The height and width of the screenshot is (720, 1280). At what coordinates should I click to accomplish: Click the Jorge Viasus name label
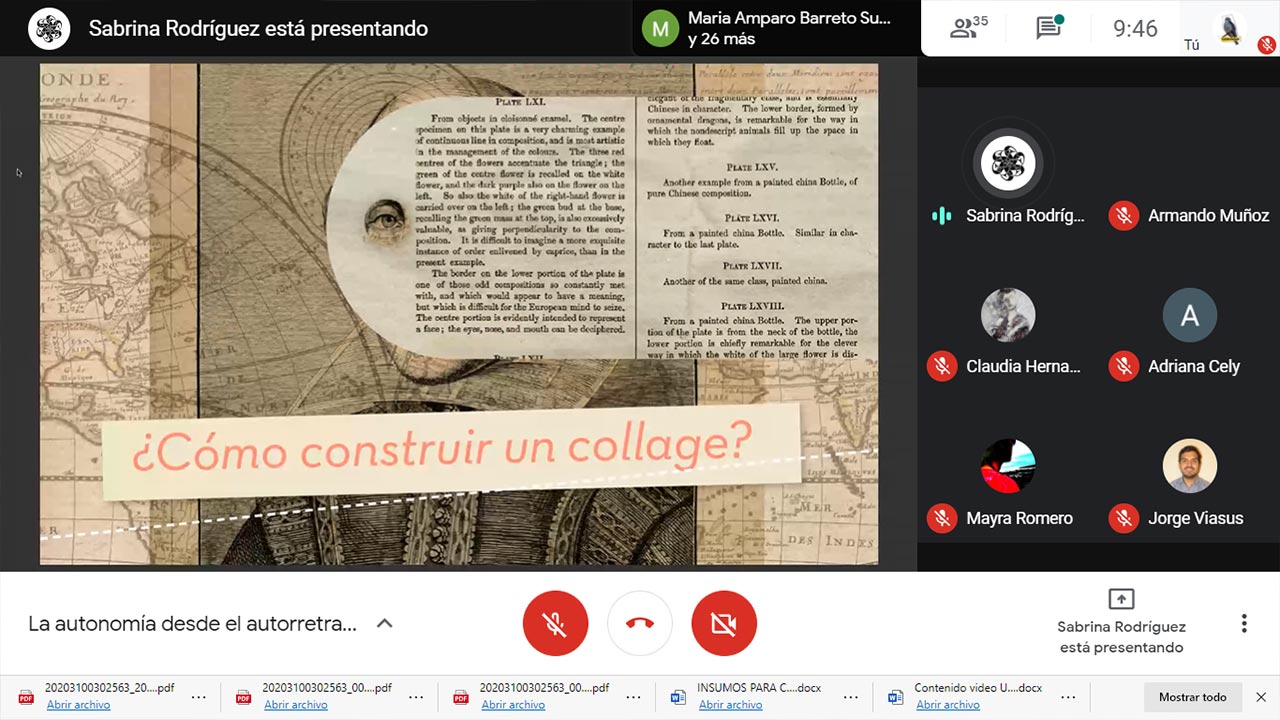click(1195, 518)
